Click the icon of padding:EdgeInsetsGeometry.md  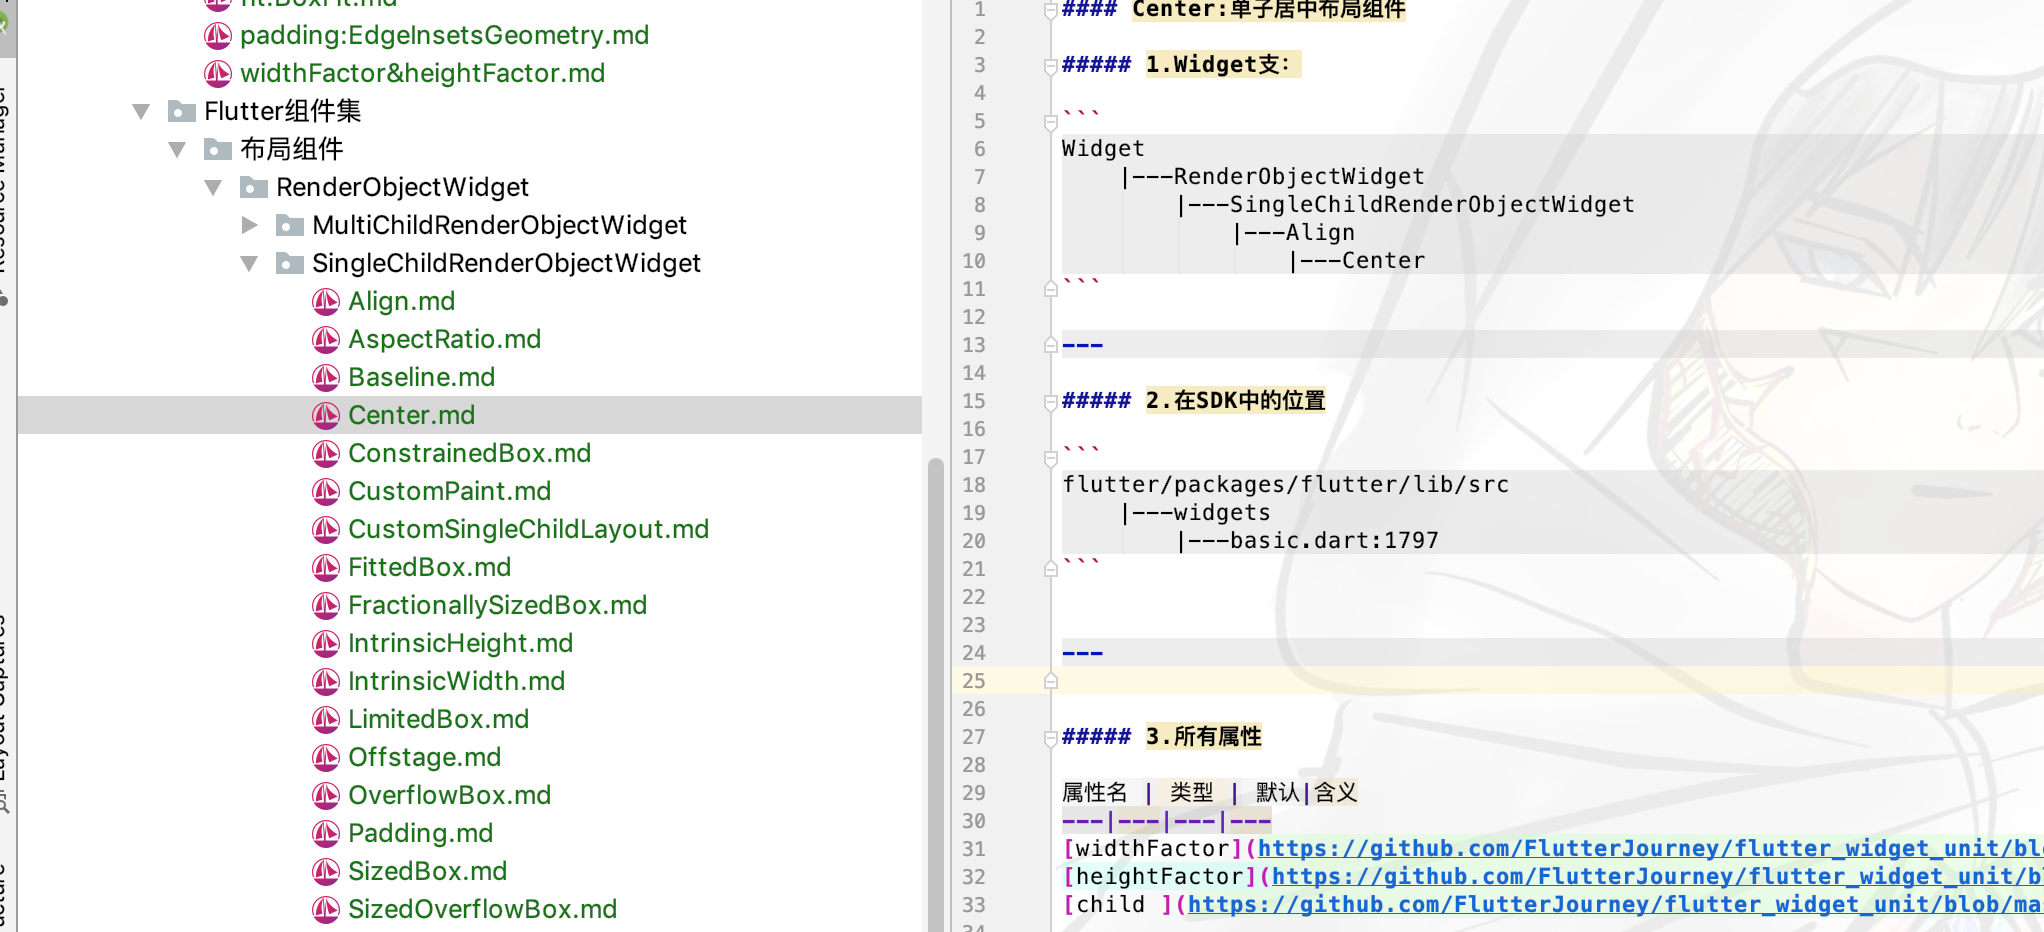(x=218, y=35)
